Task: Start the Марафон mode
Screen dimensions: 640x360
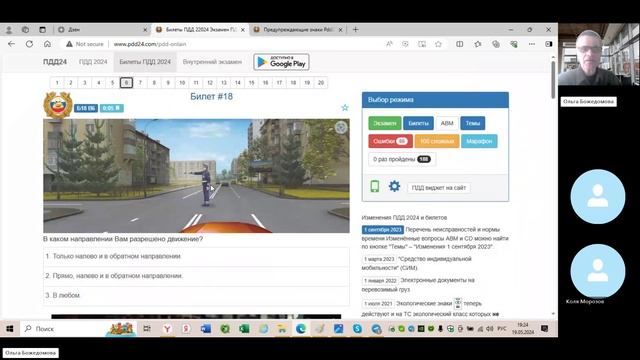Action: (479, 141)
